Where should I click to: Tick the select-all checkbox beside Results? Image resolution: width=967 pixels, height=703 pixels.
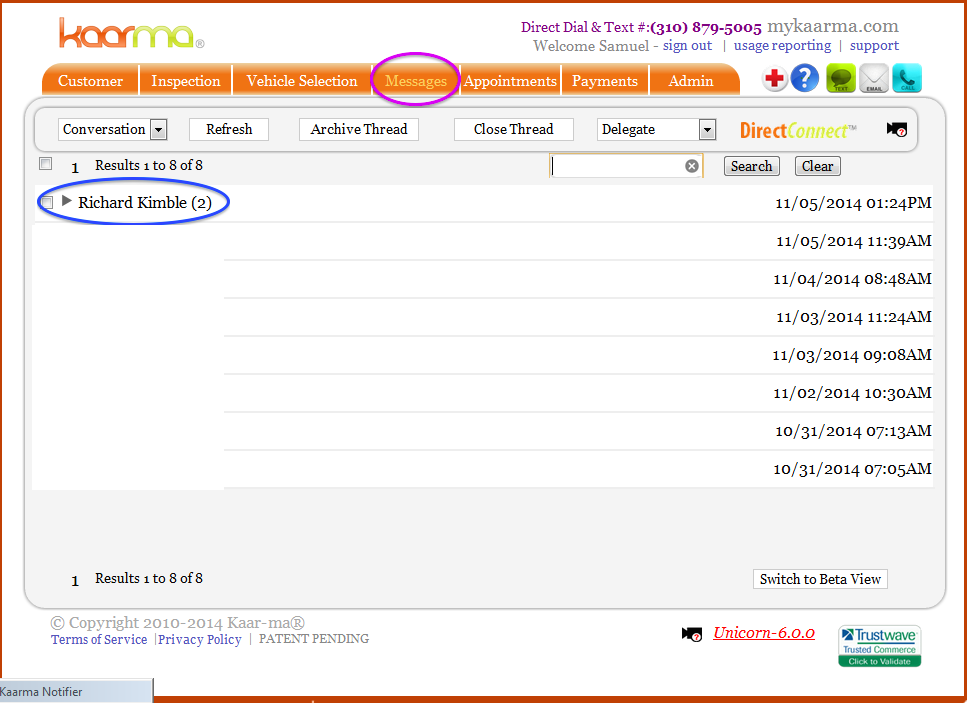[x=45, y=163]
